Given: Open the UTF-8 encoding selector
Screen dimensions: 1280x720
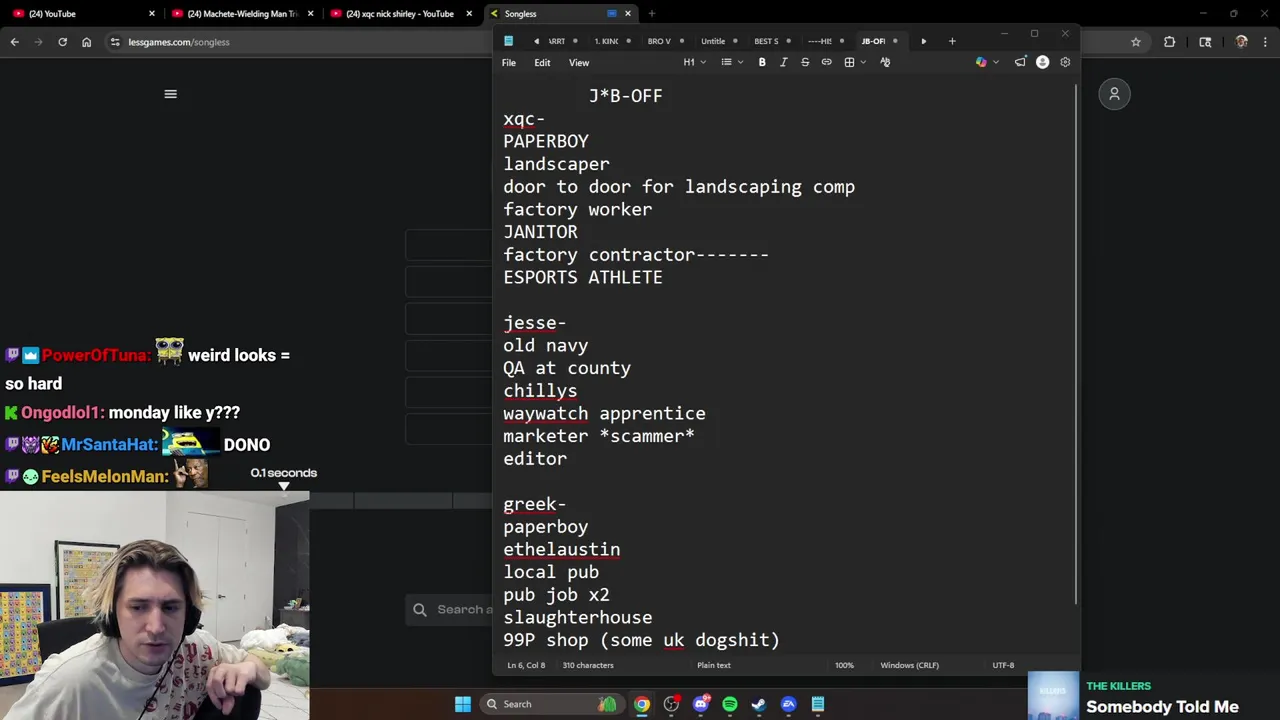Looking at the screenshot, I should pyautogui.click(x=1003, y=665).
